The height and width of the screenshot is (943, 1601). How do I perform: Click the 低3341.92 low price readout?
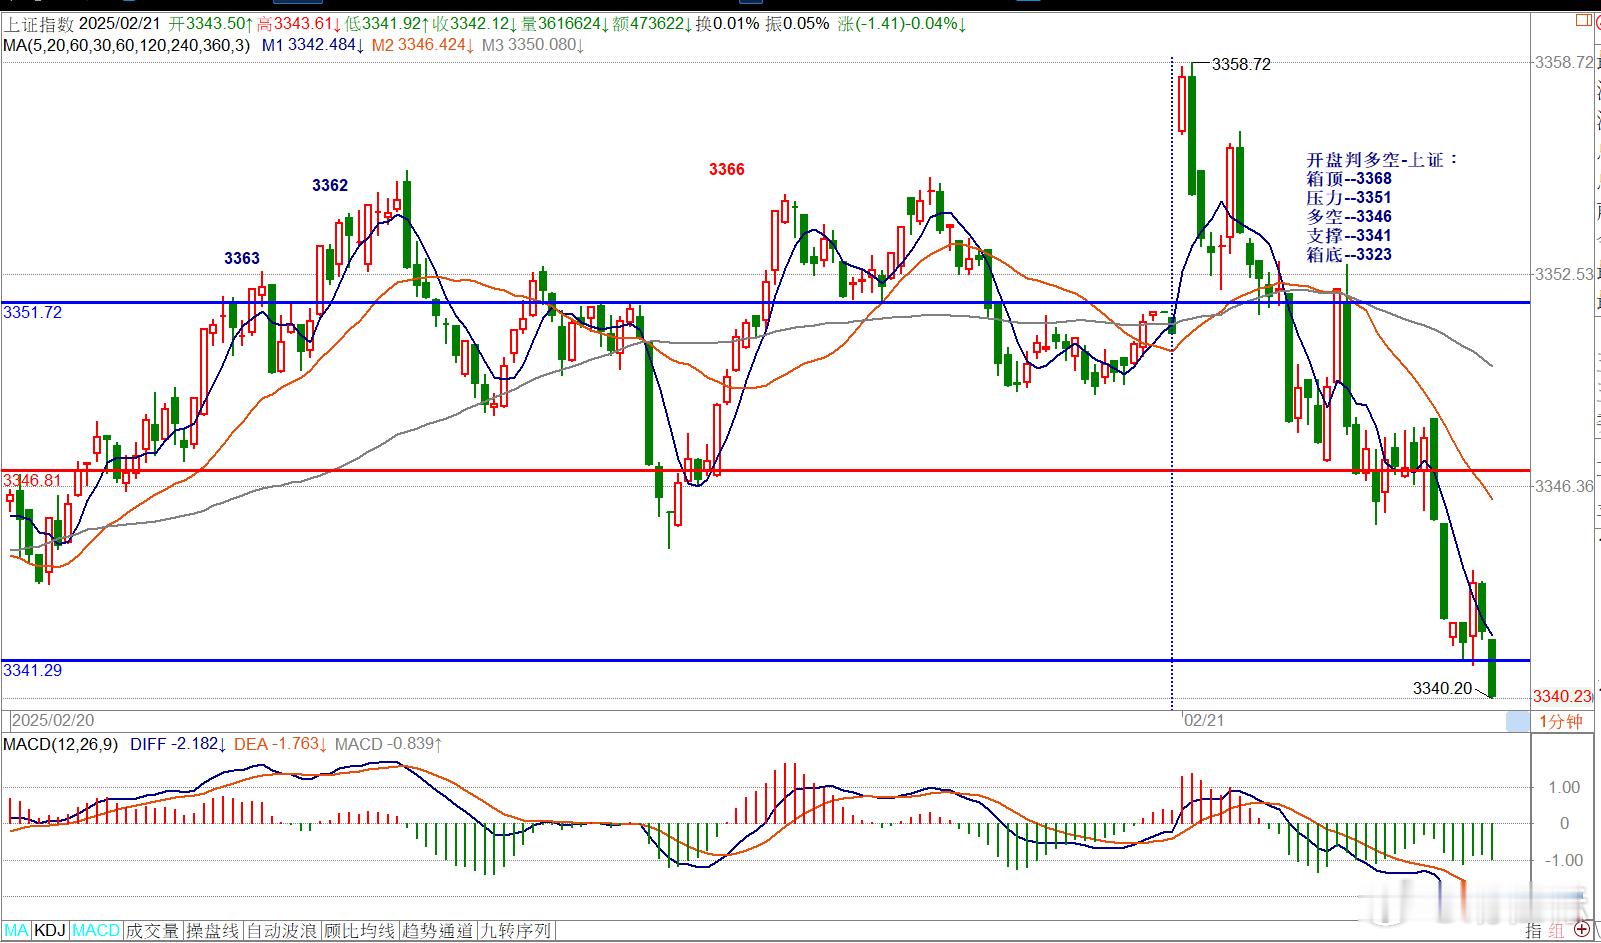click(x=386, y=23)
